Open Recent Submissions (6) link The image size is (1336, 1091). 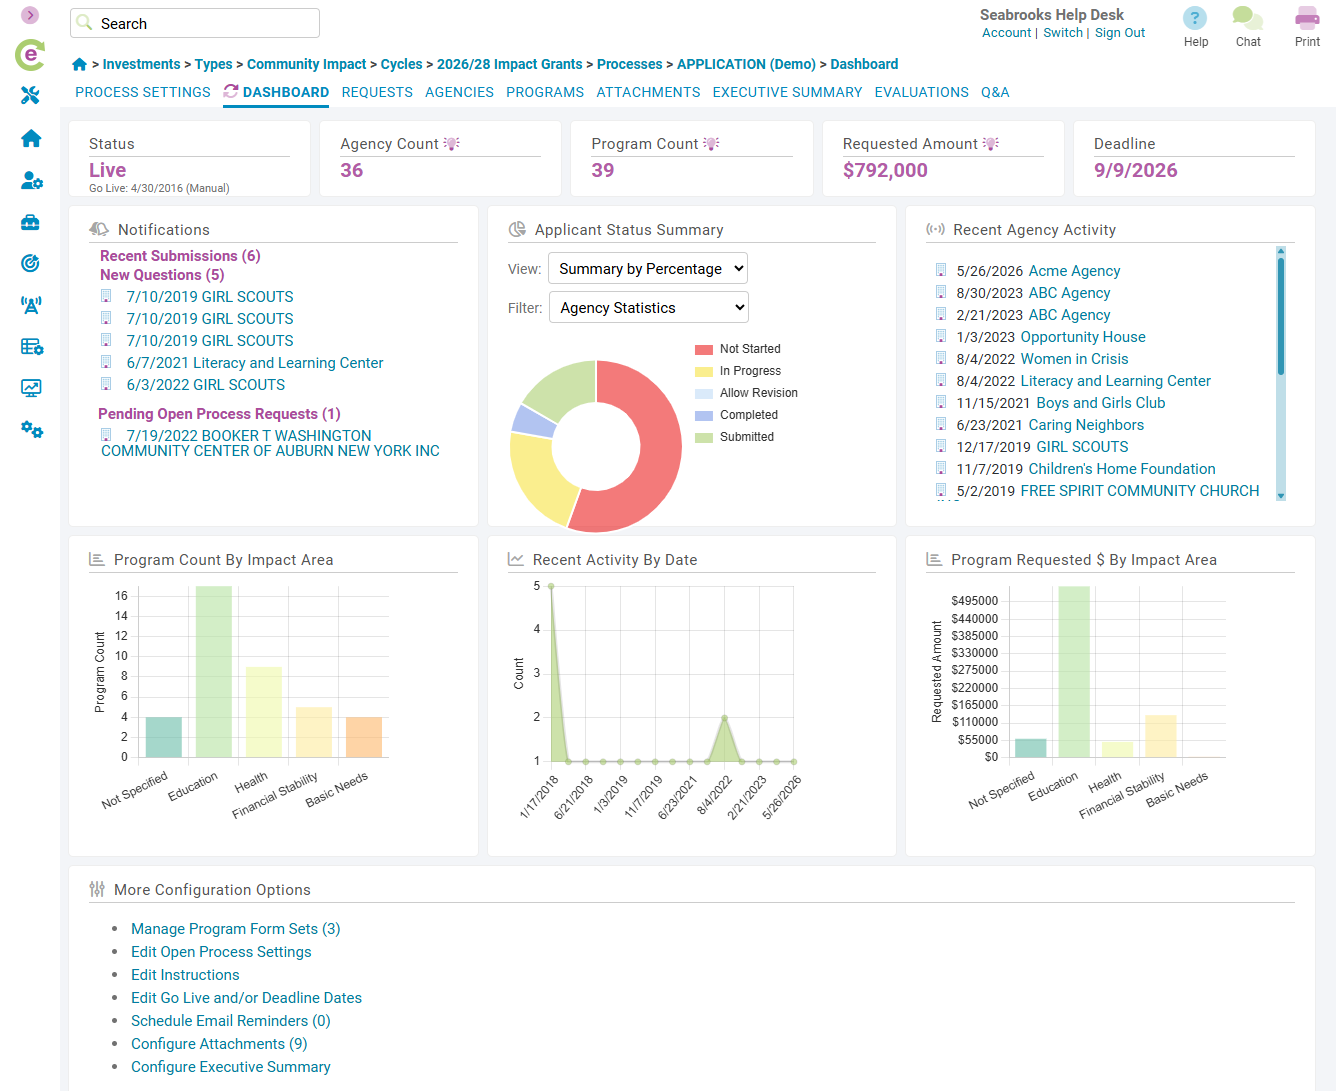pyautogui.click(x=180, y=256)
